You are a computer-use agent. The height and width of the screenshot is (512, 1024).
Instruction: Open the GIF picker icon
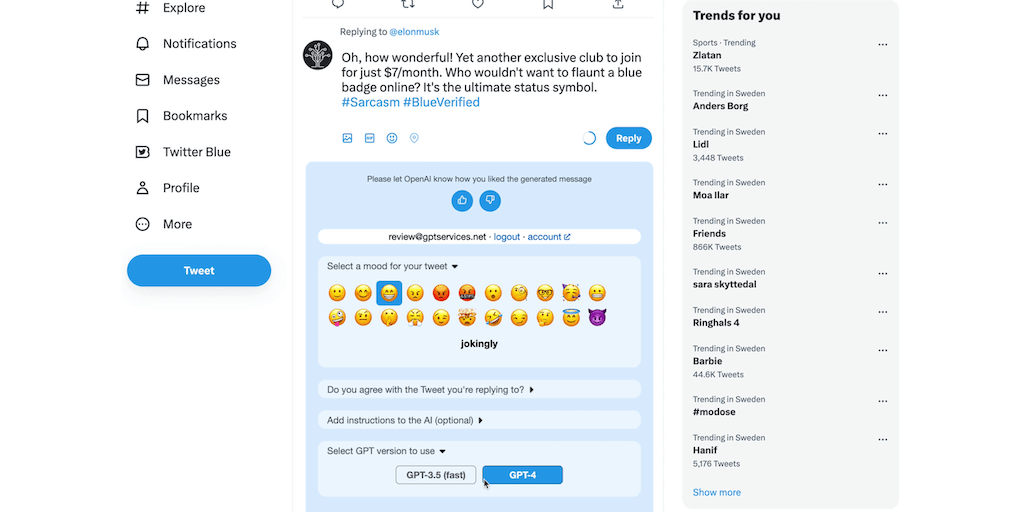[369, 138]
